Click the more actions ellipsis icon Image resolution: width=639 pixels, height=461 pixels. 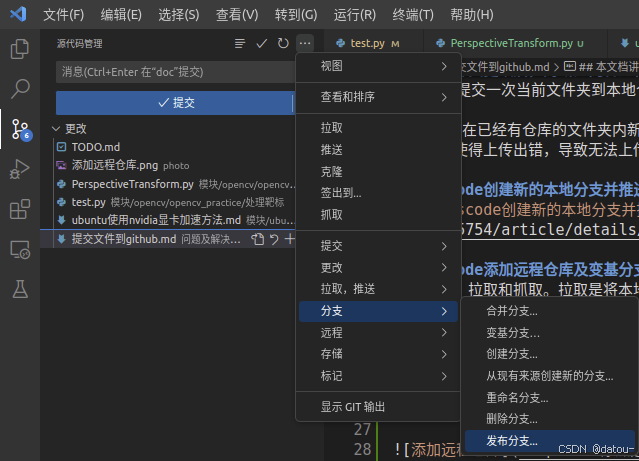click(x=305, y=43)
